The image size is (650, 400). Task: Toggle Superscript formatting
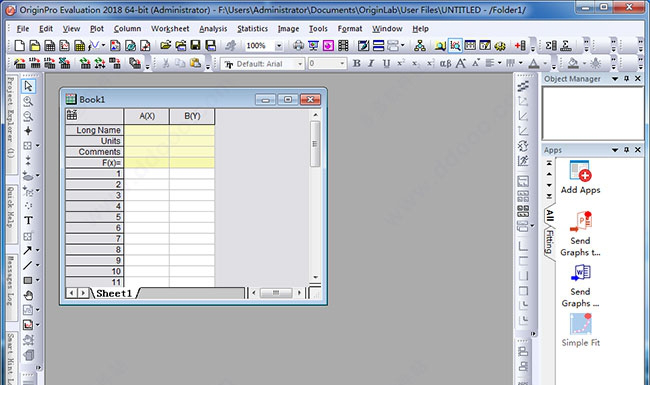(x=400, y=63)
